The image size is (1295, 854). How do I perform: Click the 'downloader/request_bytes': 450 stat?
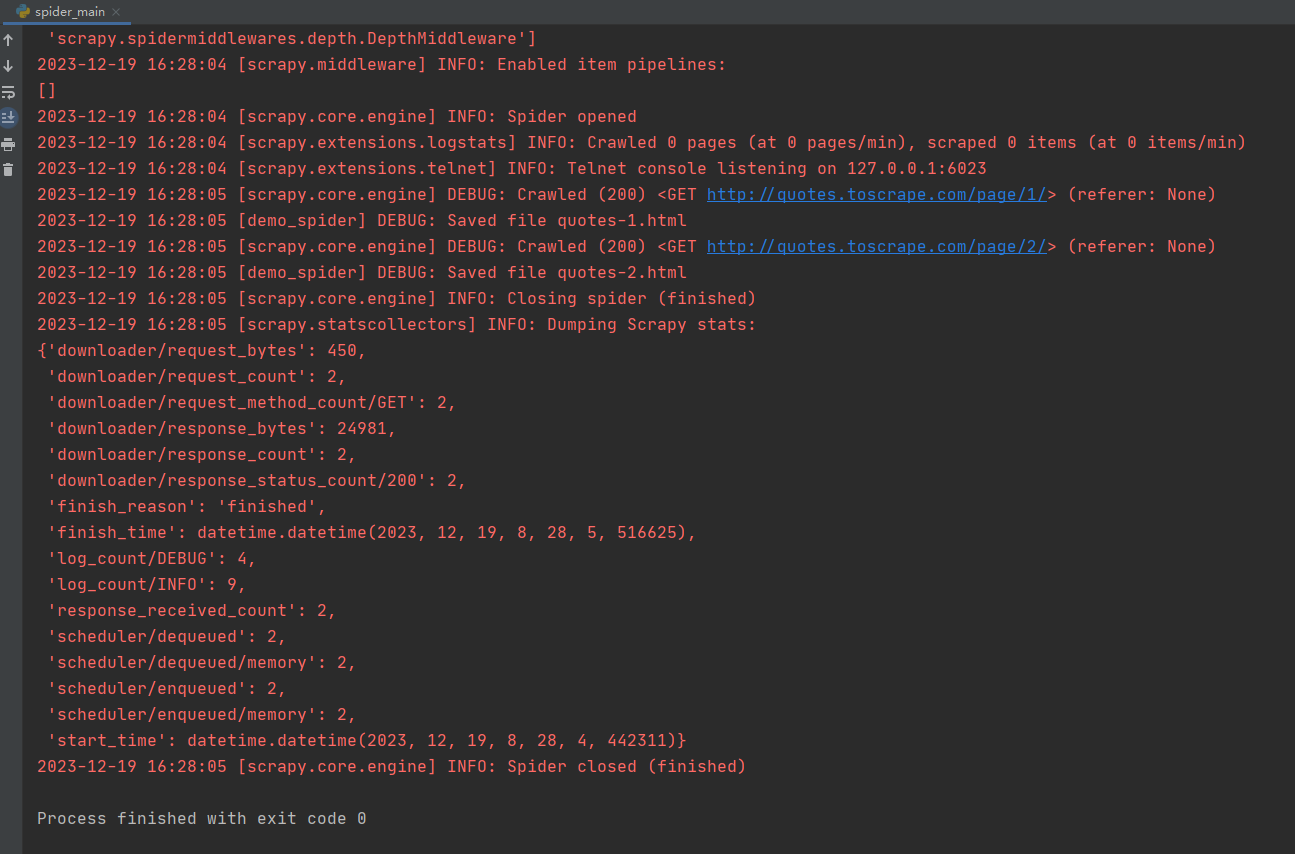tap(202, 350)
